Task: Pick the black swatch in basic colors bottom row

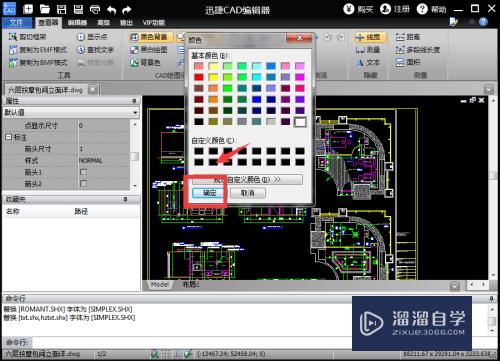Action: tap(199, 122)
